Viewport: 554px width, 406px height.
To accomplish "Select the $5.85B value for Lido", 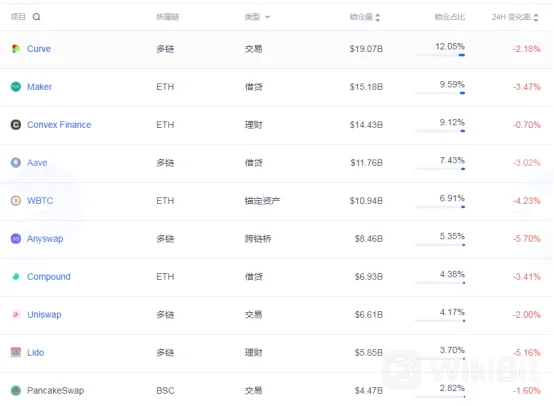I will coord(369,352).
